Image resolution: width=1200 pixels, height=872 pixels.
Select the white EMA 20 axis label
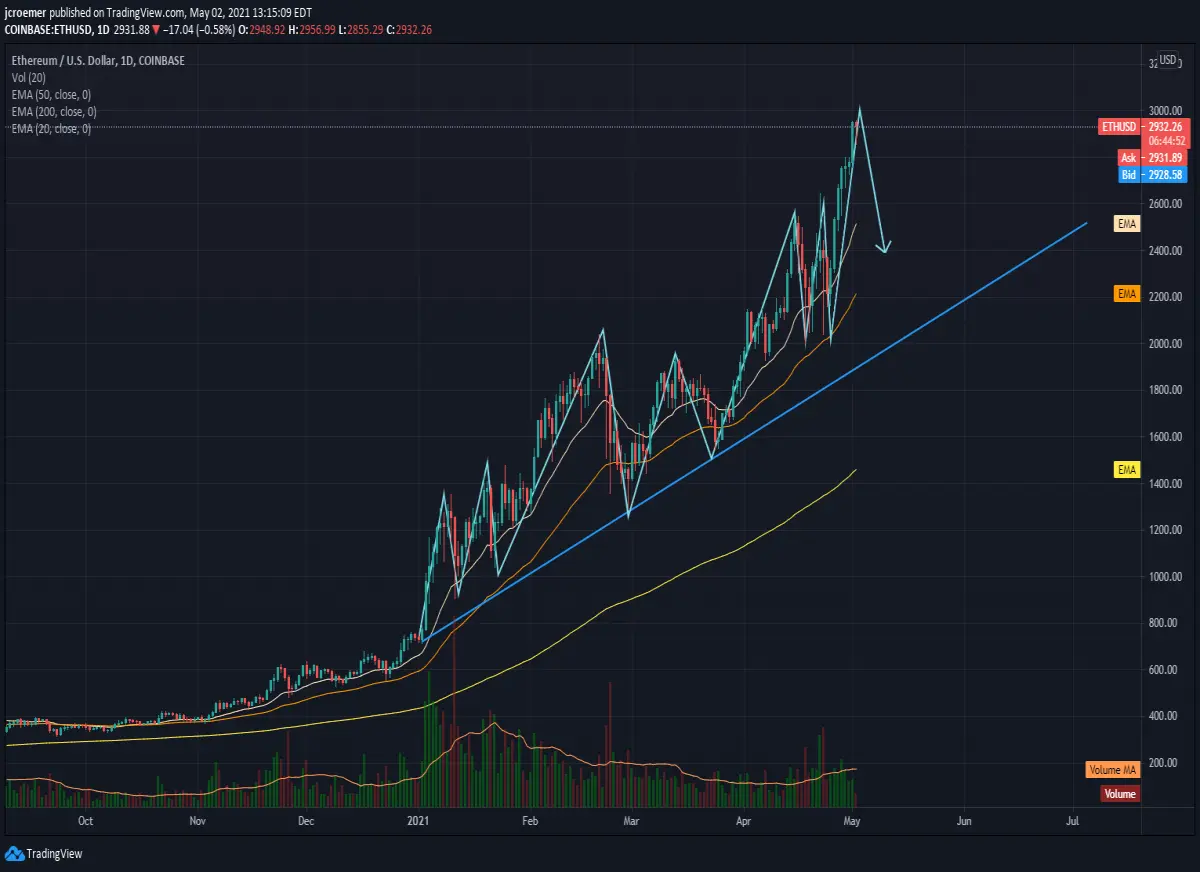point(1127,223)
